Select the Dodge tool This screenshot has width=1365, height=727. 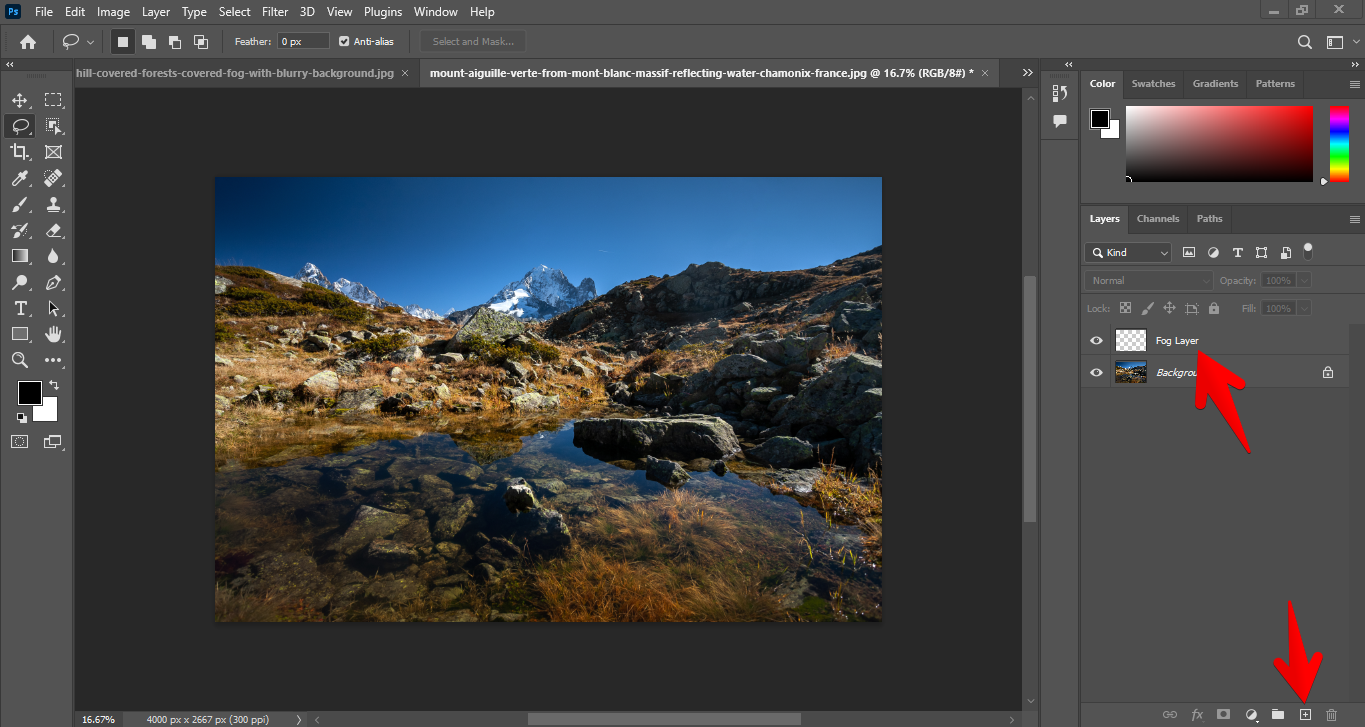tap(19, 282)
